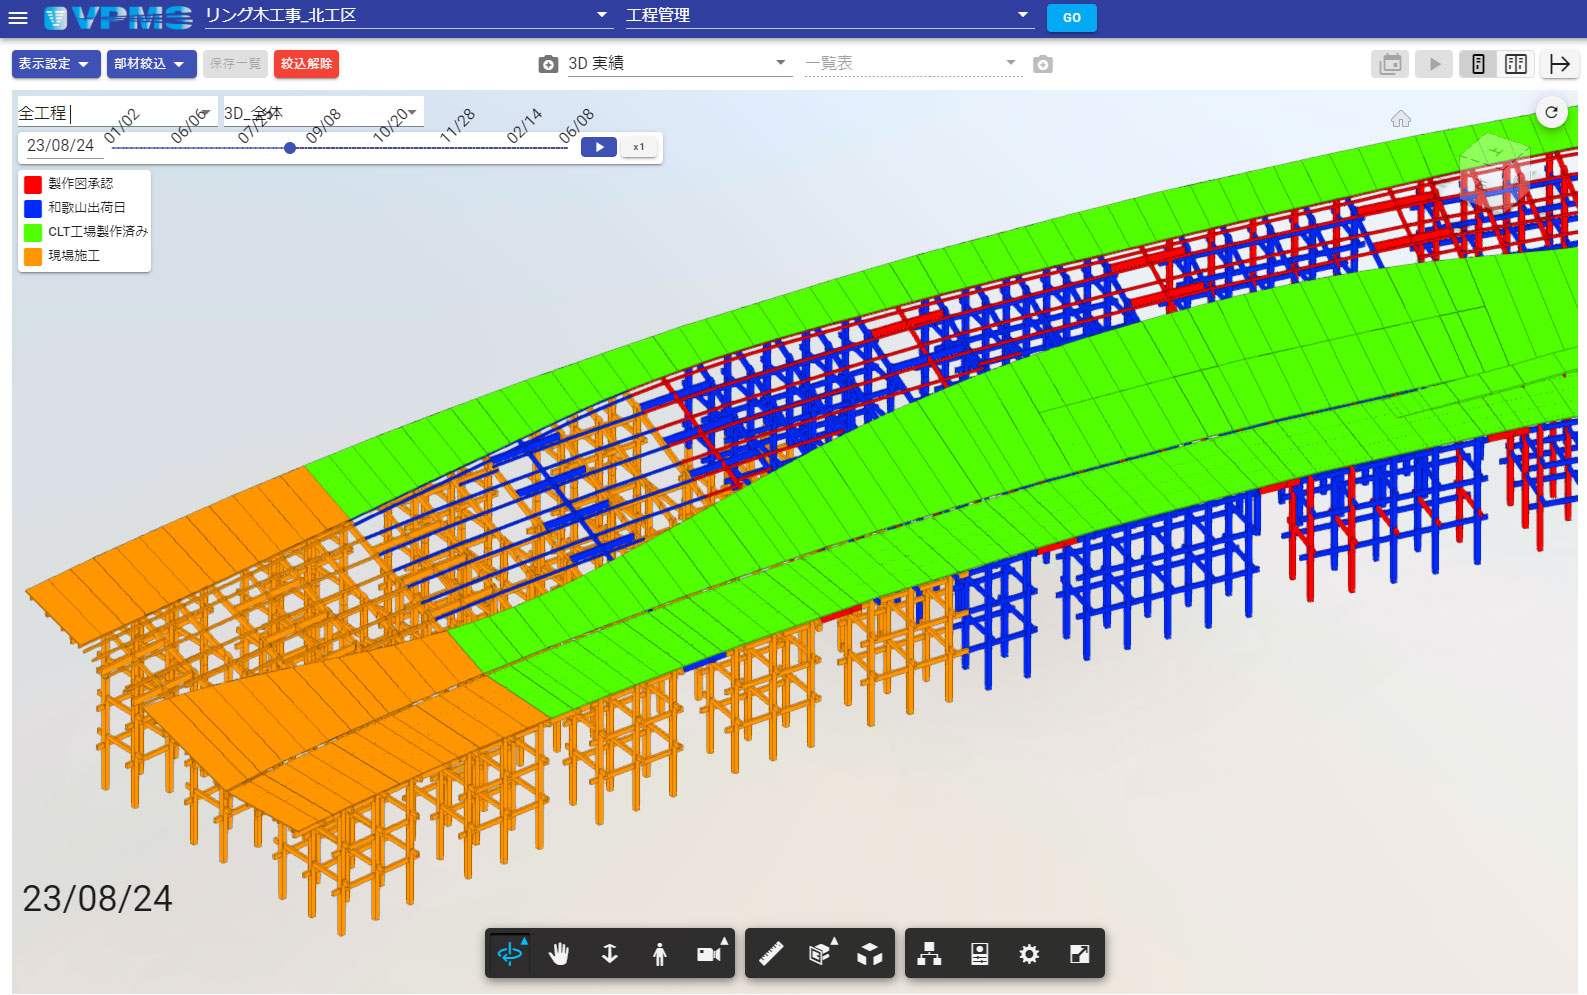Select the First Person walk tool
The height and width of the screenshot is (995, 1587).
pyautogui.click(x=659, y=954)
